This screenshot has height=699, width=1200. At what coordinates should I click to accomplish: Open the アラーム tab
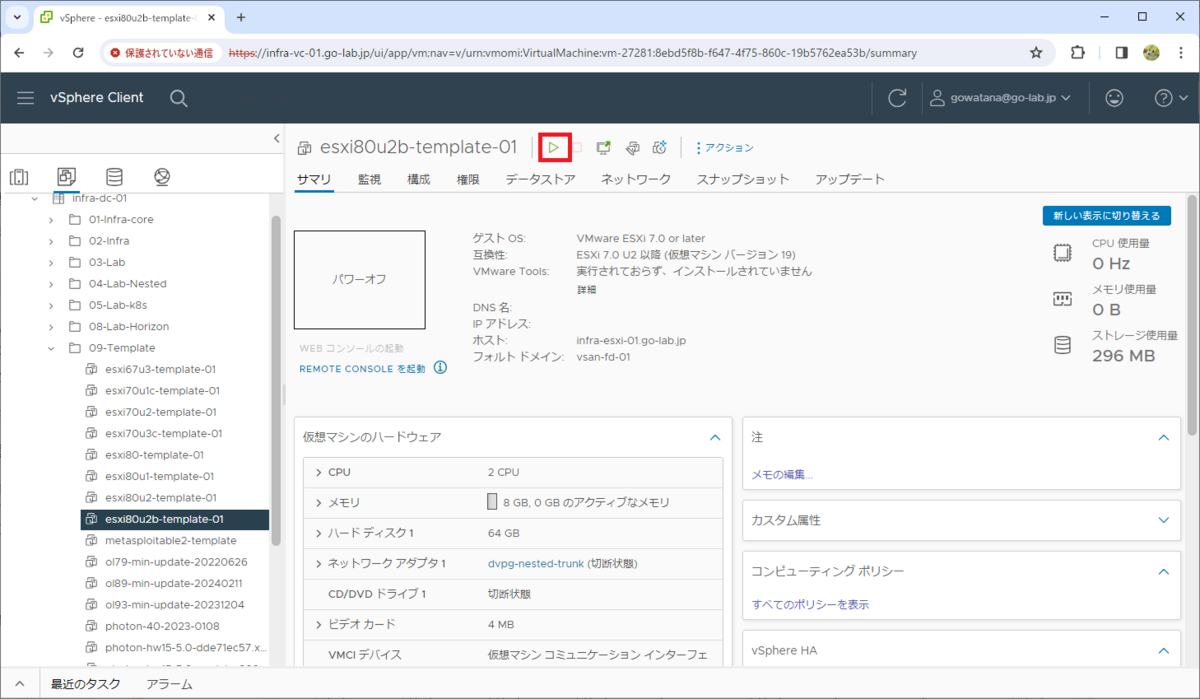(x=169, y=685)
